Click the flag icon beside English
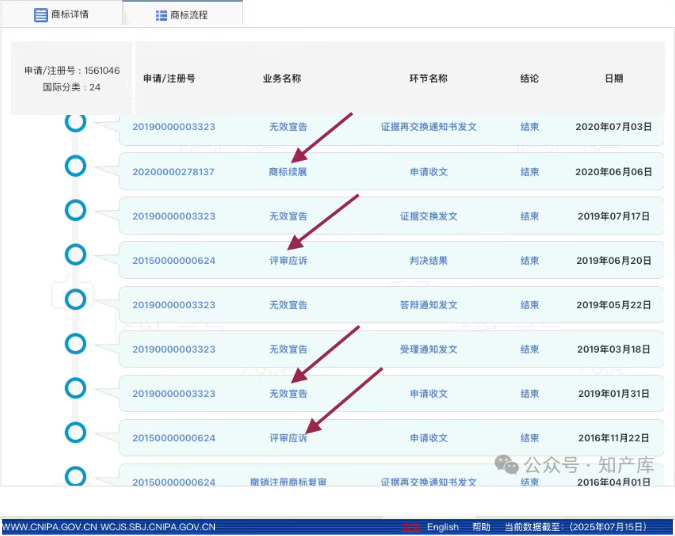The image size is (675, 536). (x=409, y=527)
